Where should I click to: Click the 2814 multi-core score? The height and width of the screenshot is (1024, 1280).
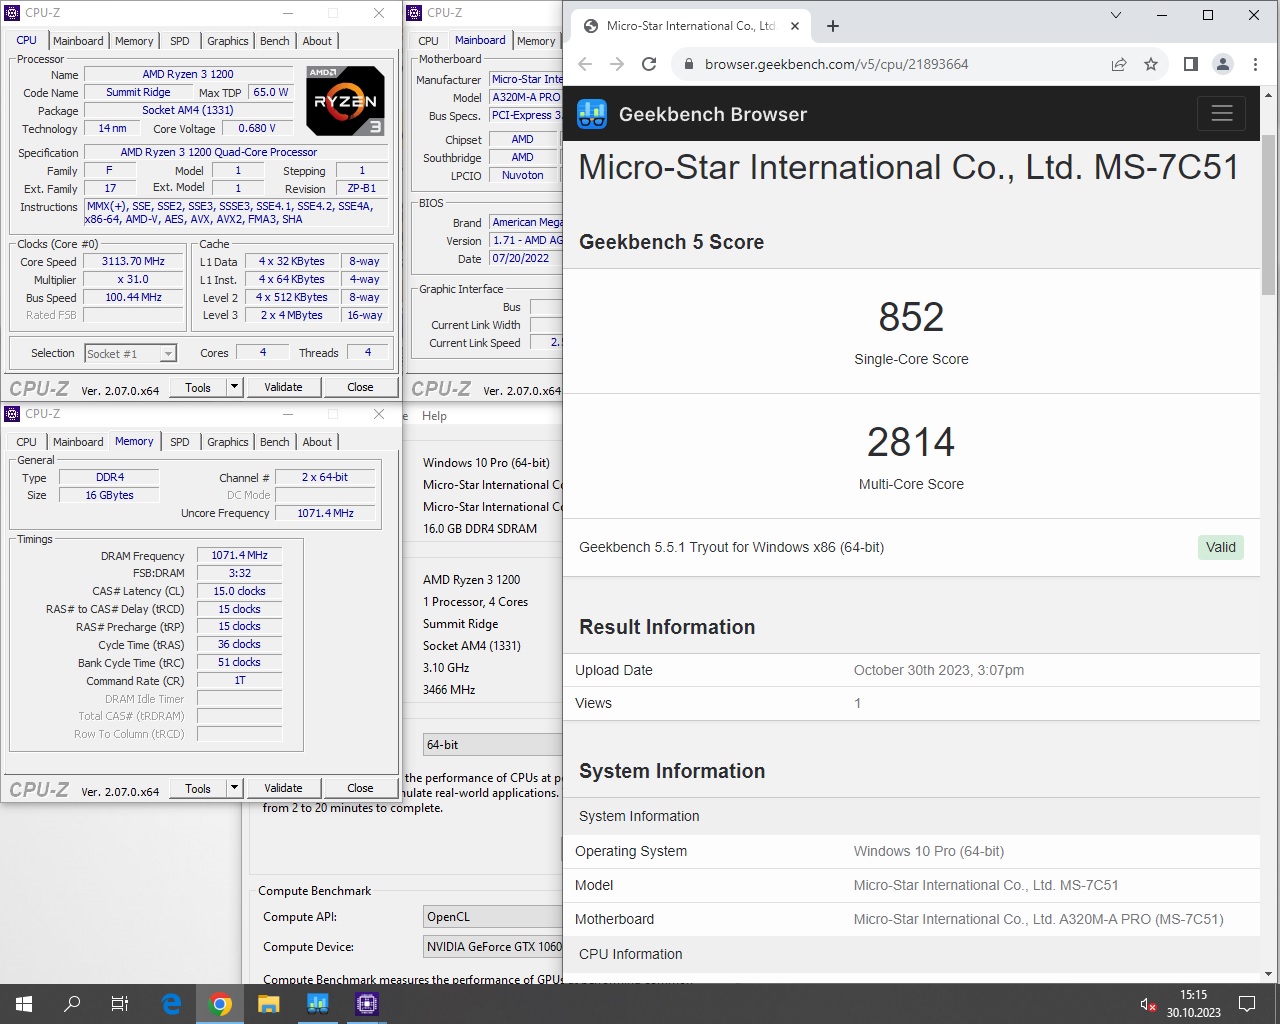click(x=911, y=442)
